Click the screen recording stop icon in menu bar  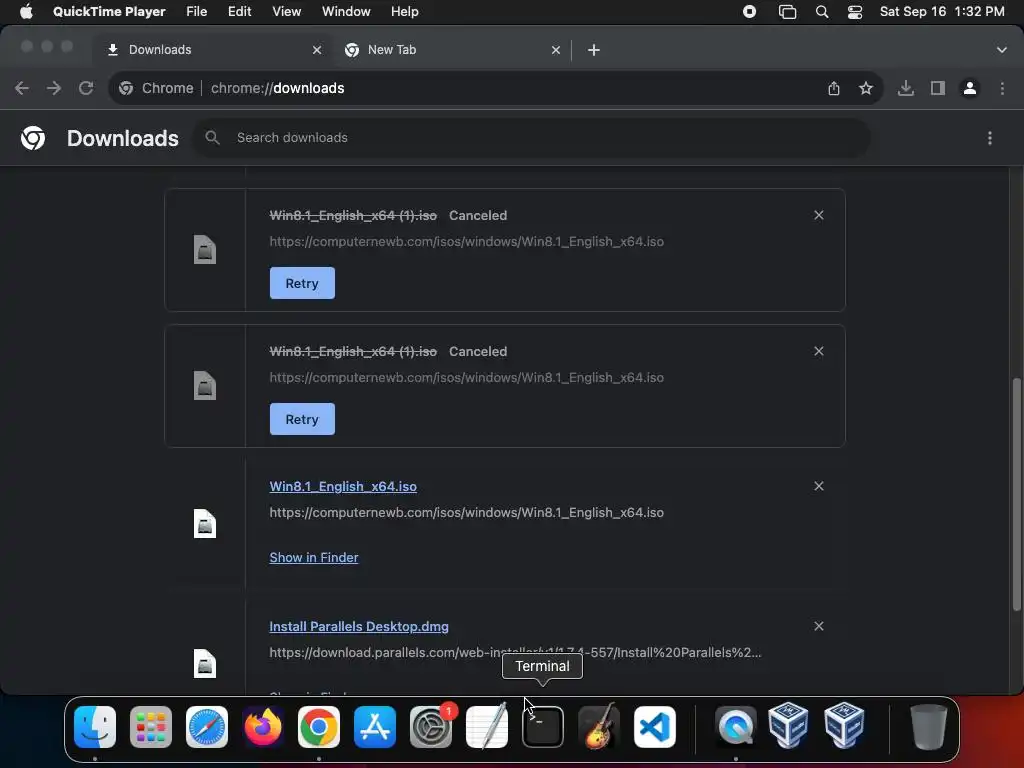749,12
